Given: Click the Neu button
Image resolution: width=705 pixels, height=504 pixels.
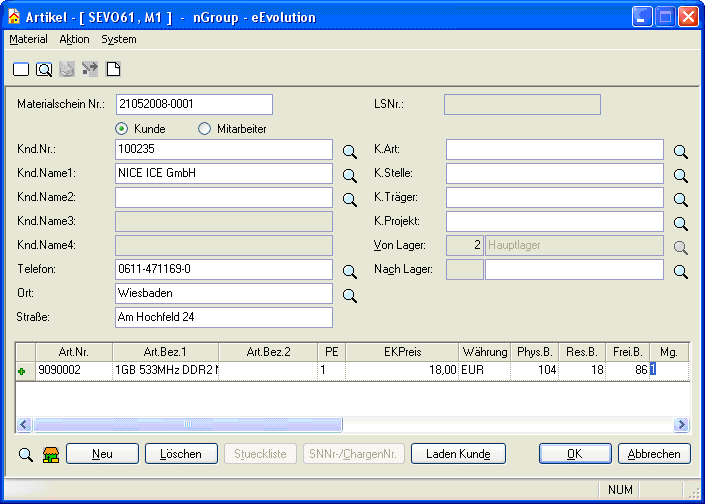Looking at the screenshot, I should 102,454.
